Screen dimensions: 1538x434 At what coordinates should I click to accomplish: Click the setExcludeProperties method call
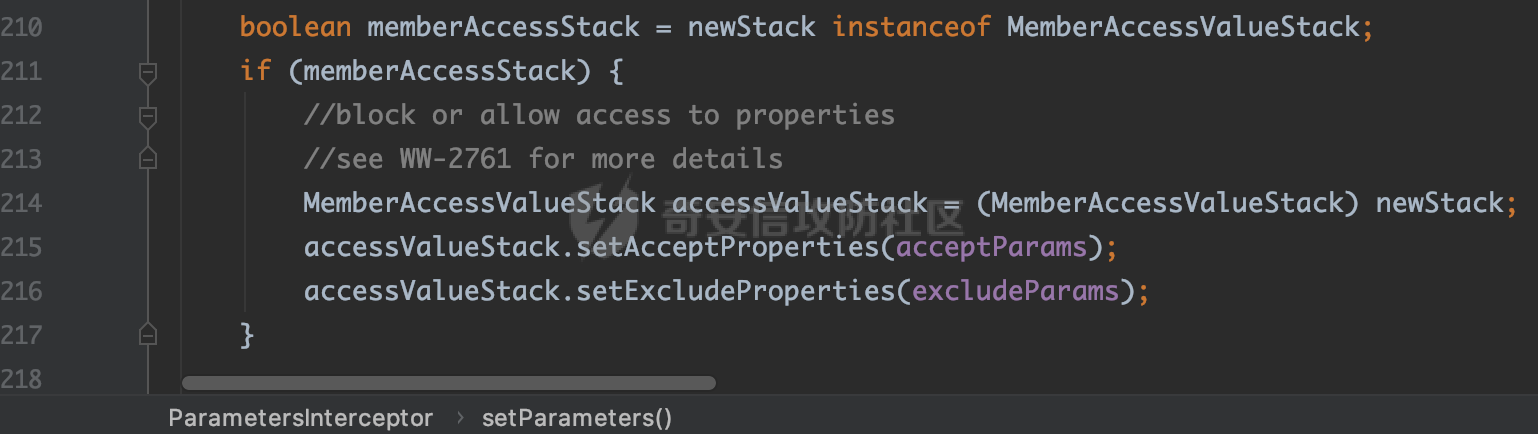(741, 291)
